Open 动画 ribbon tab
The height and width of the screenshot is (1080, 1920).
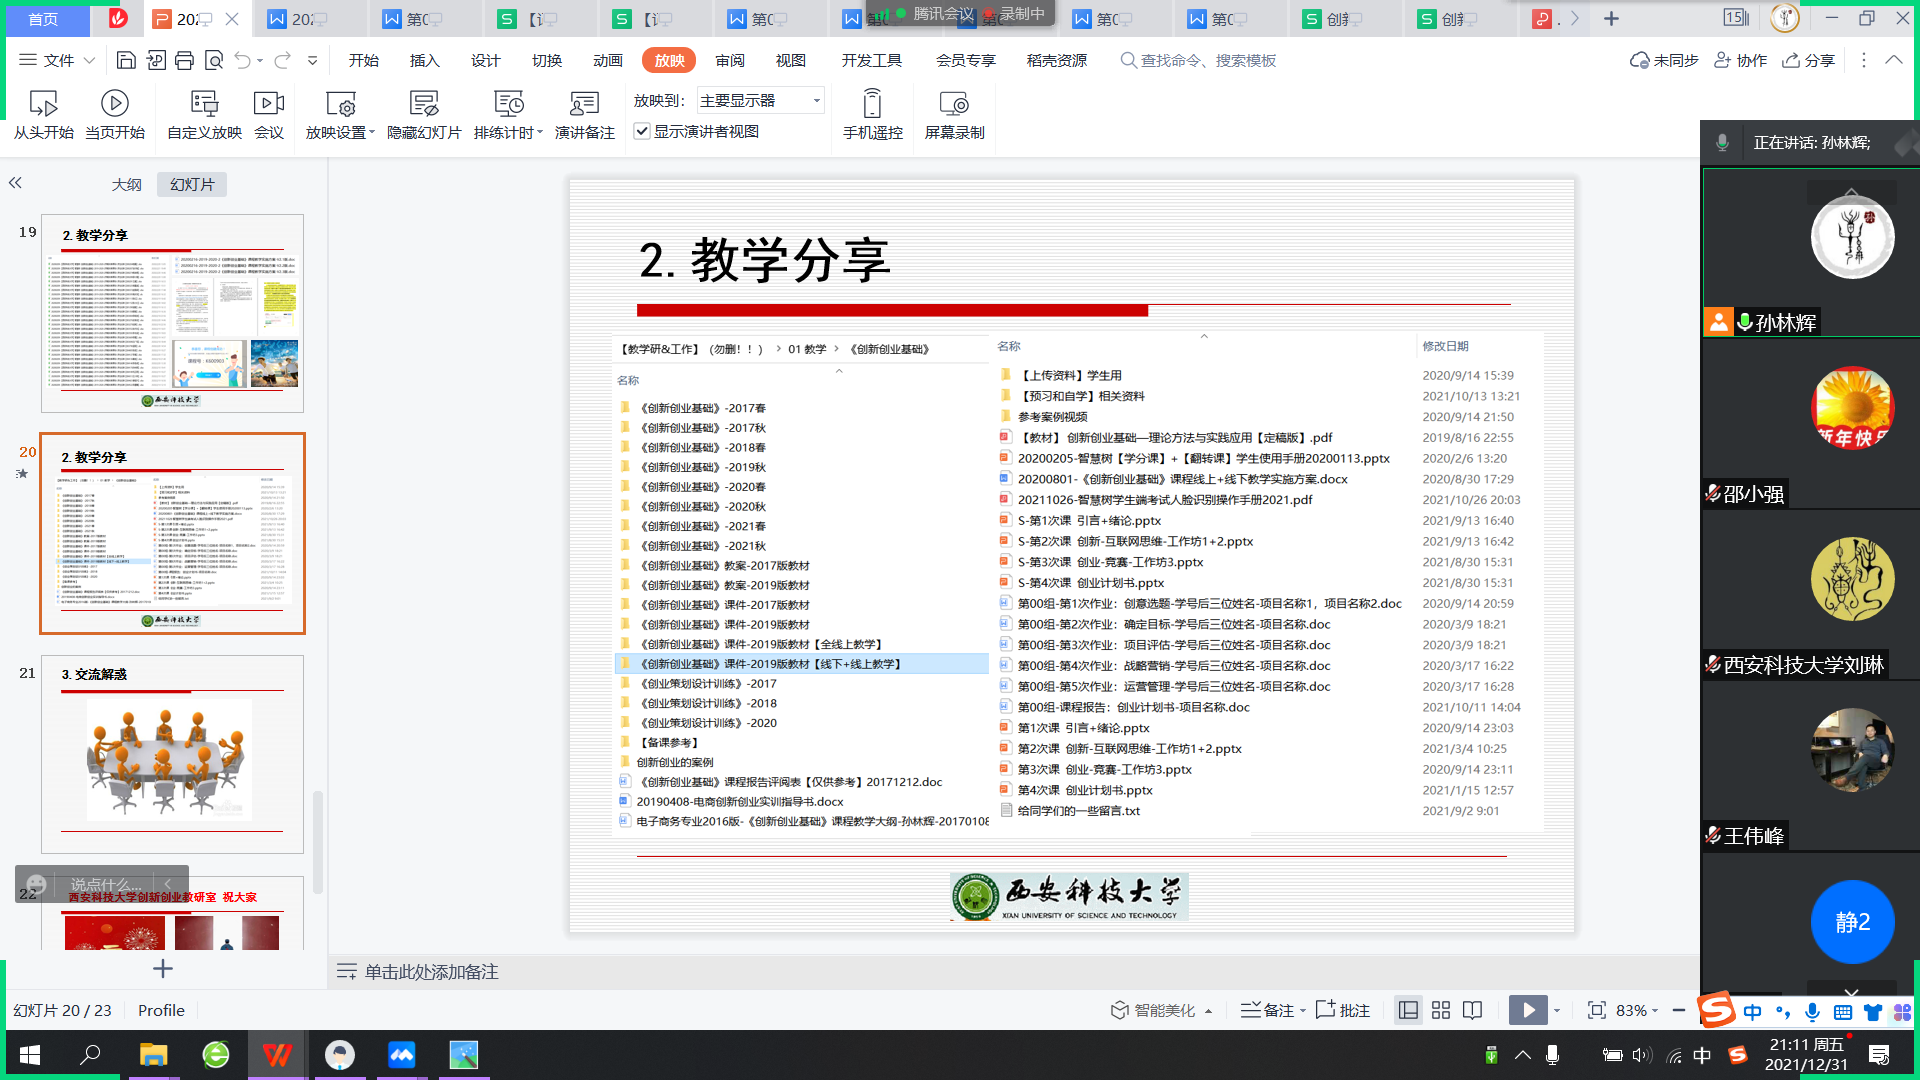[x=607, y=60]
